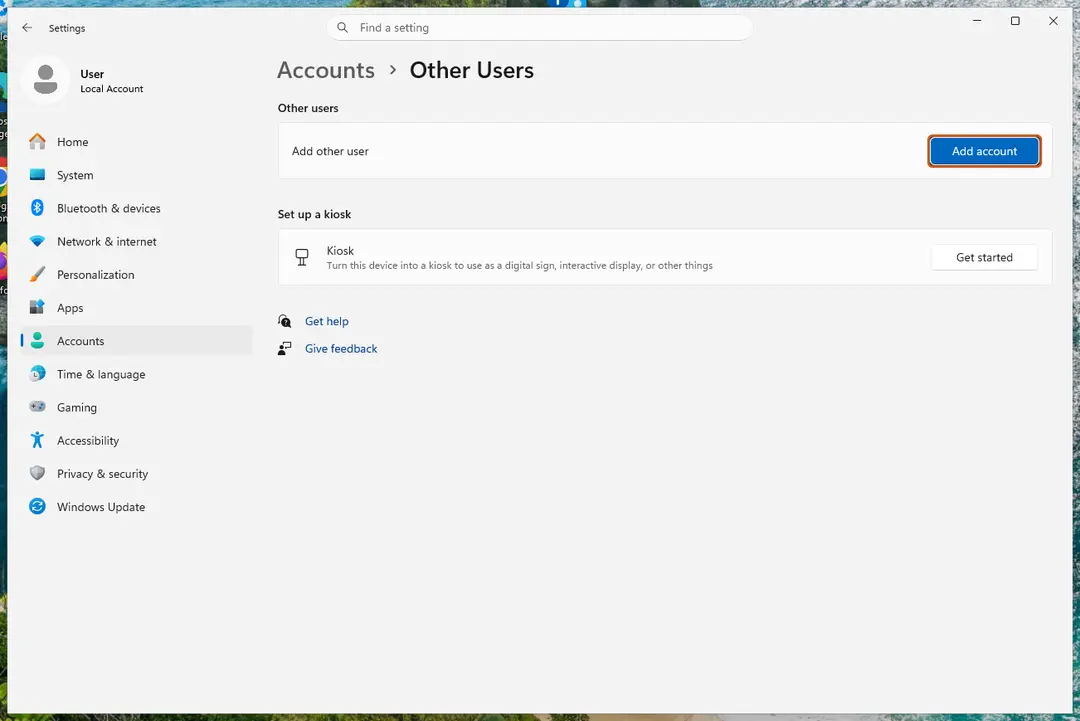Maximize the Settings window
1080x721 pixels.
[1015, 21]
